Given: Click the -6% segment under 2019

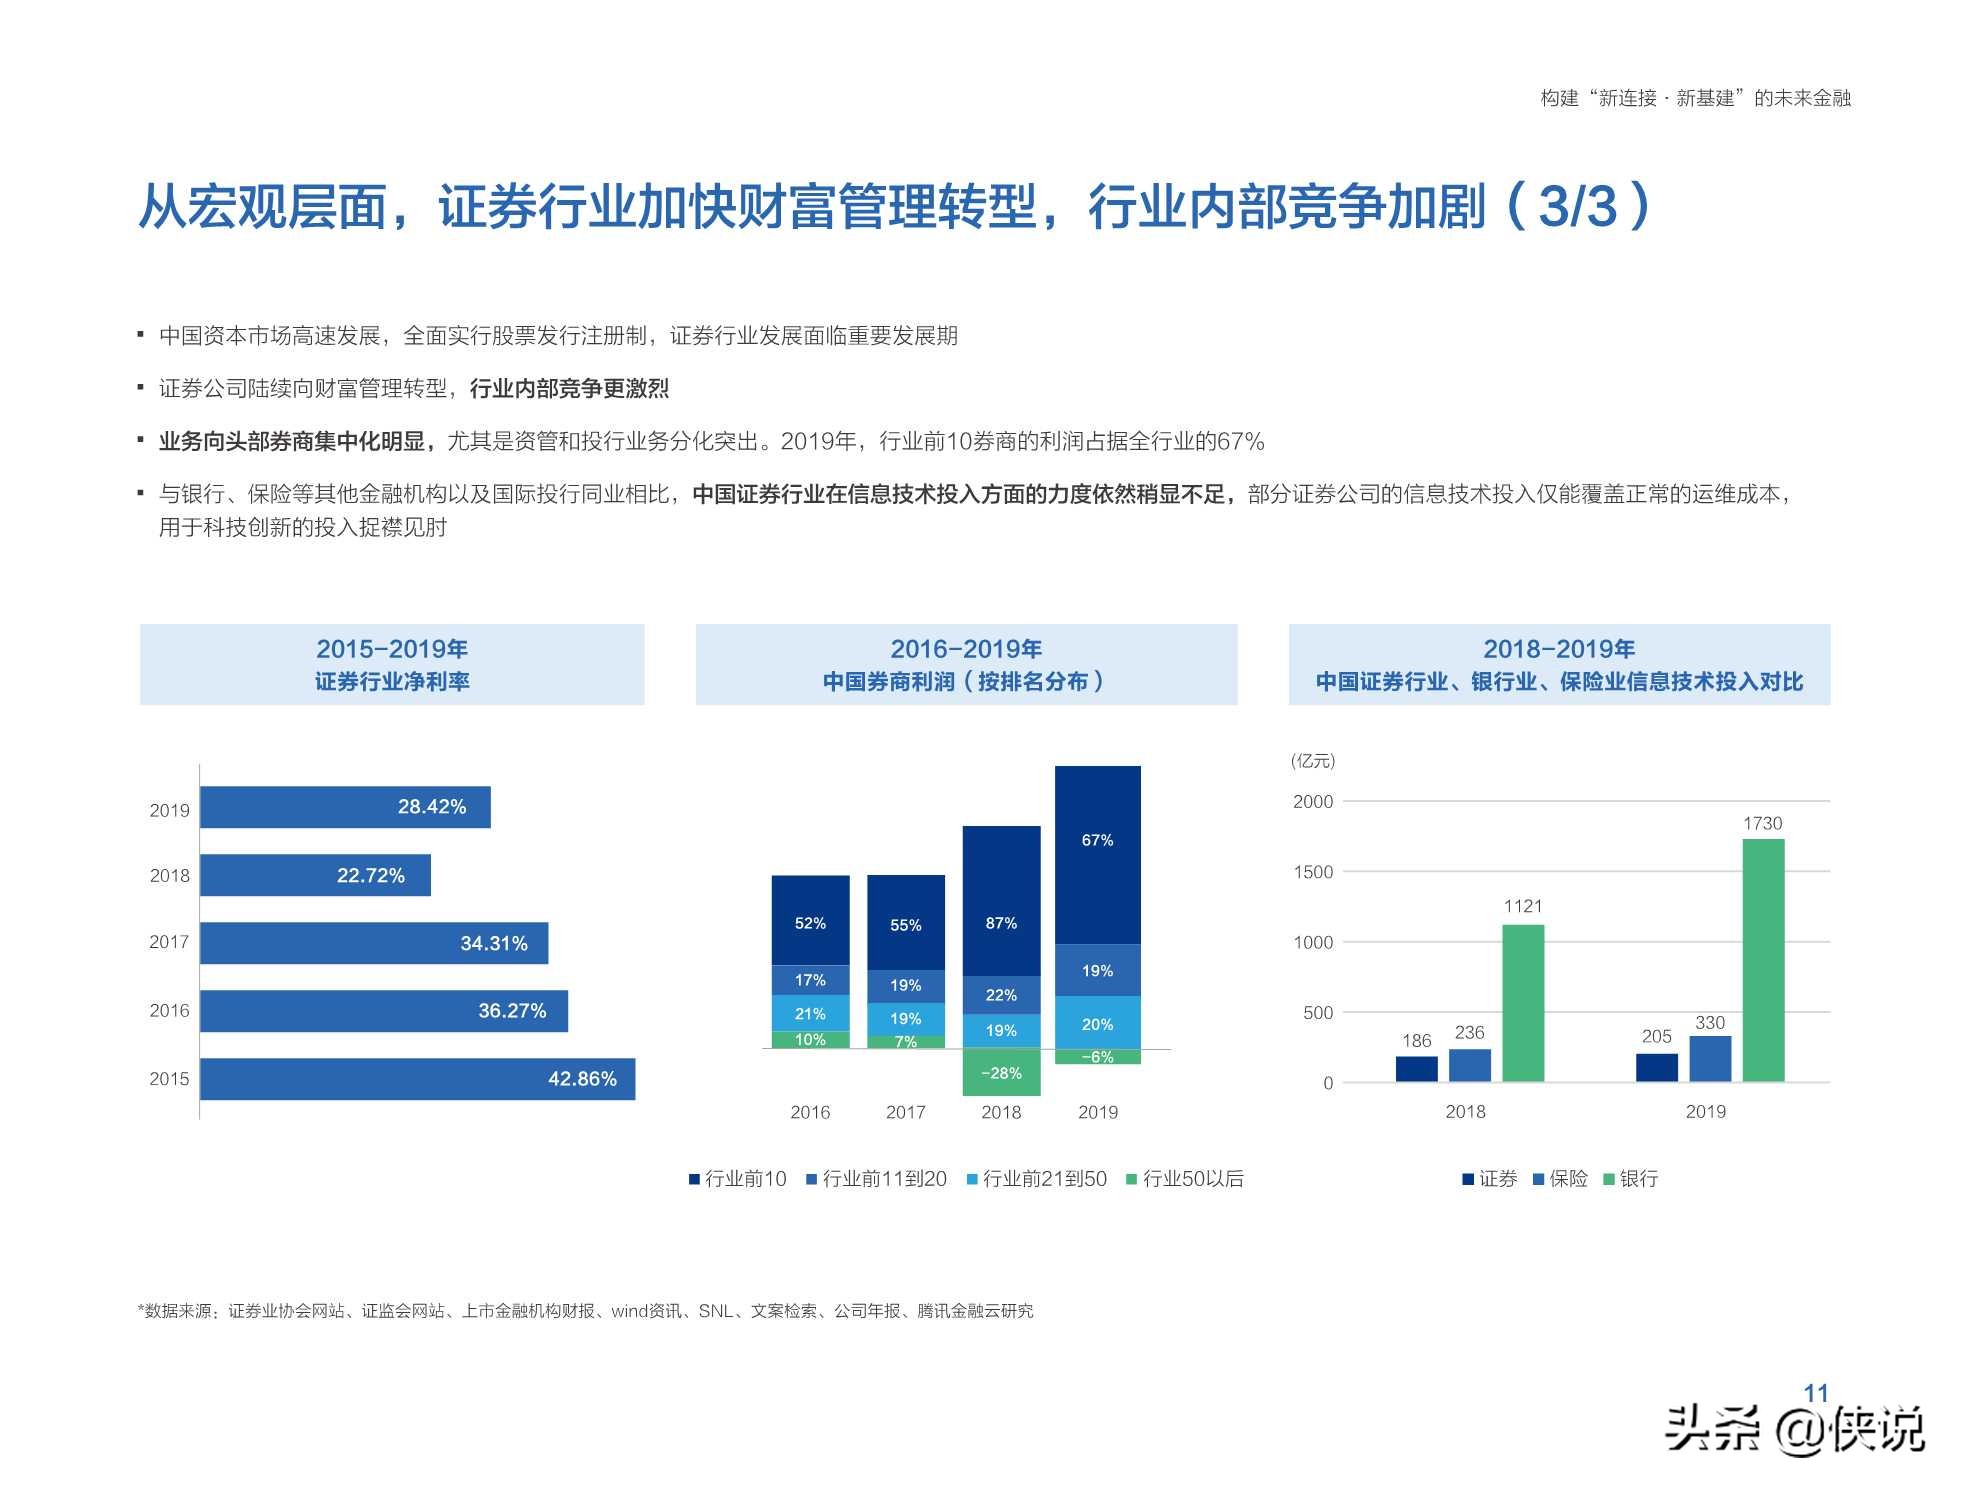Looking at the screenshot, I should point(1097,1056).
